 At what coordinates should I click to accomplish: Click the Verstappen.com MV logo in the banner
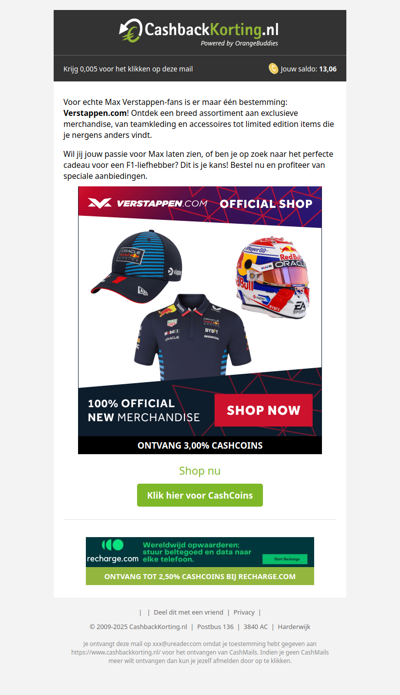[x=99, y=203]
